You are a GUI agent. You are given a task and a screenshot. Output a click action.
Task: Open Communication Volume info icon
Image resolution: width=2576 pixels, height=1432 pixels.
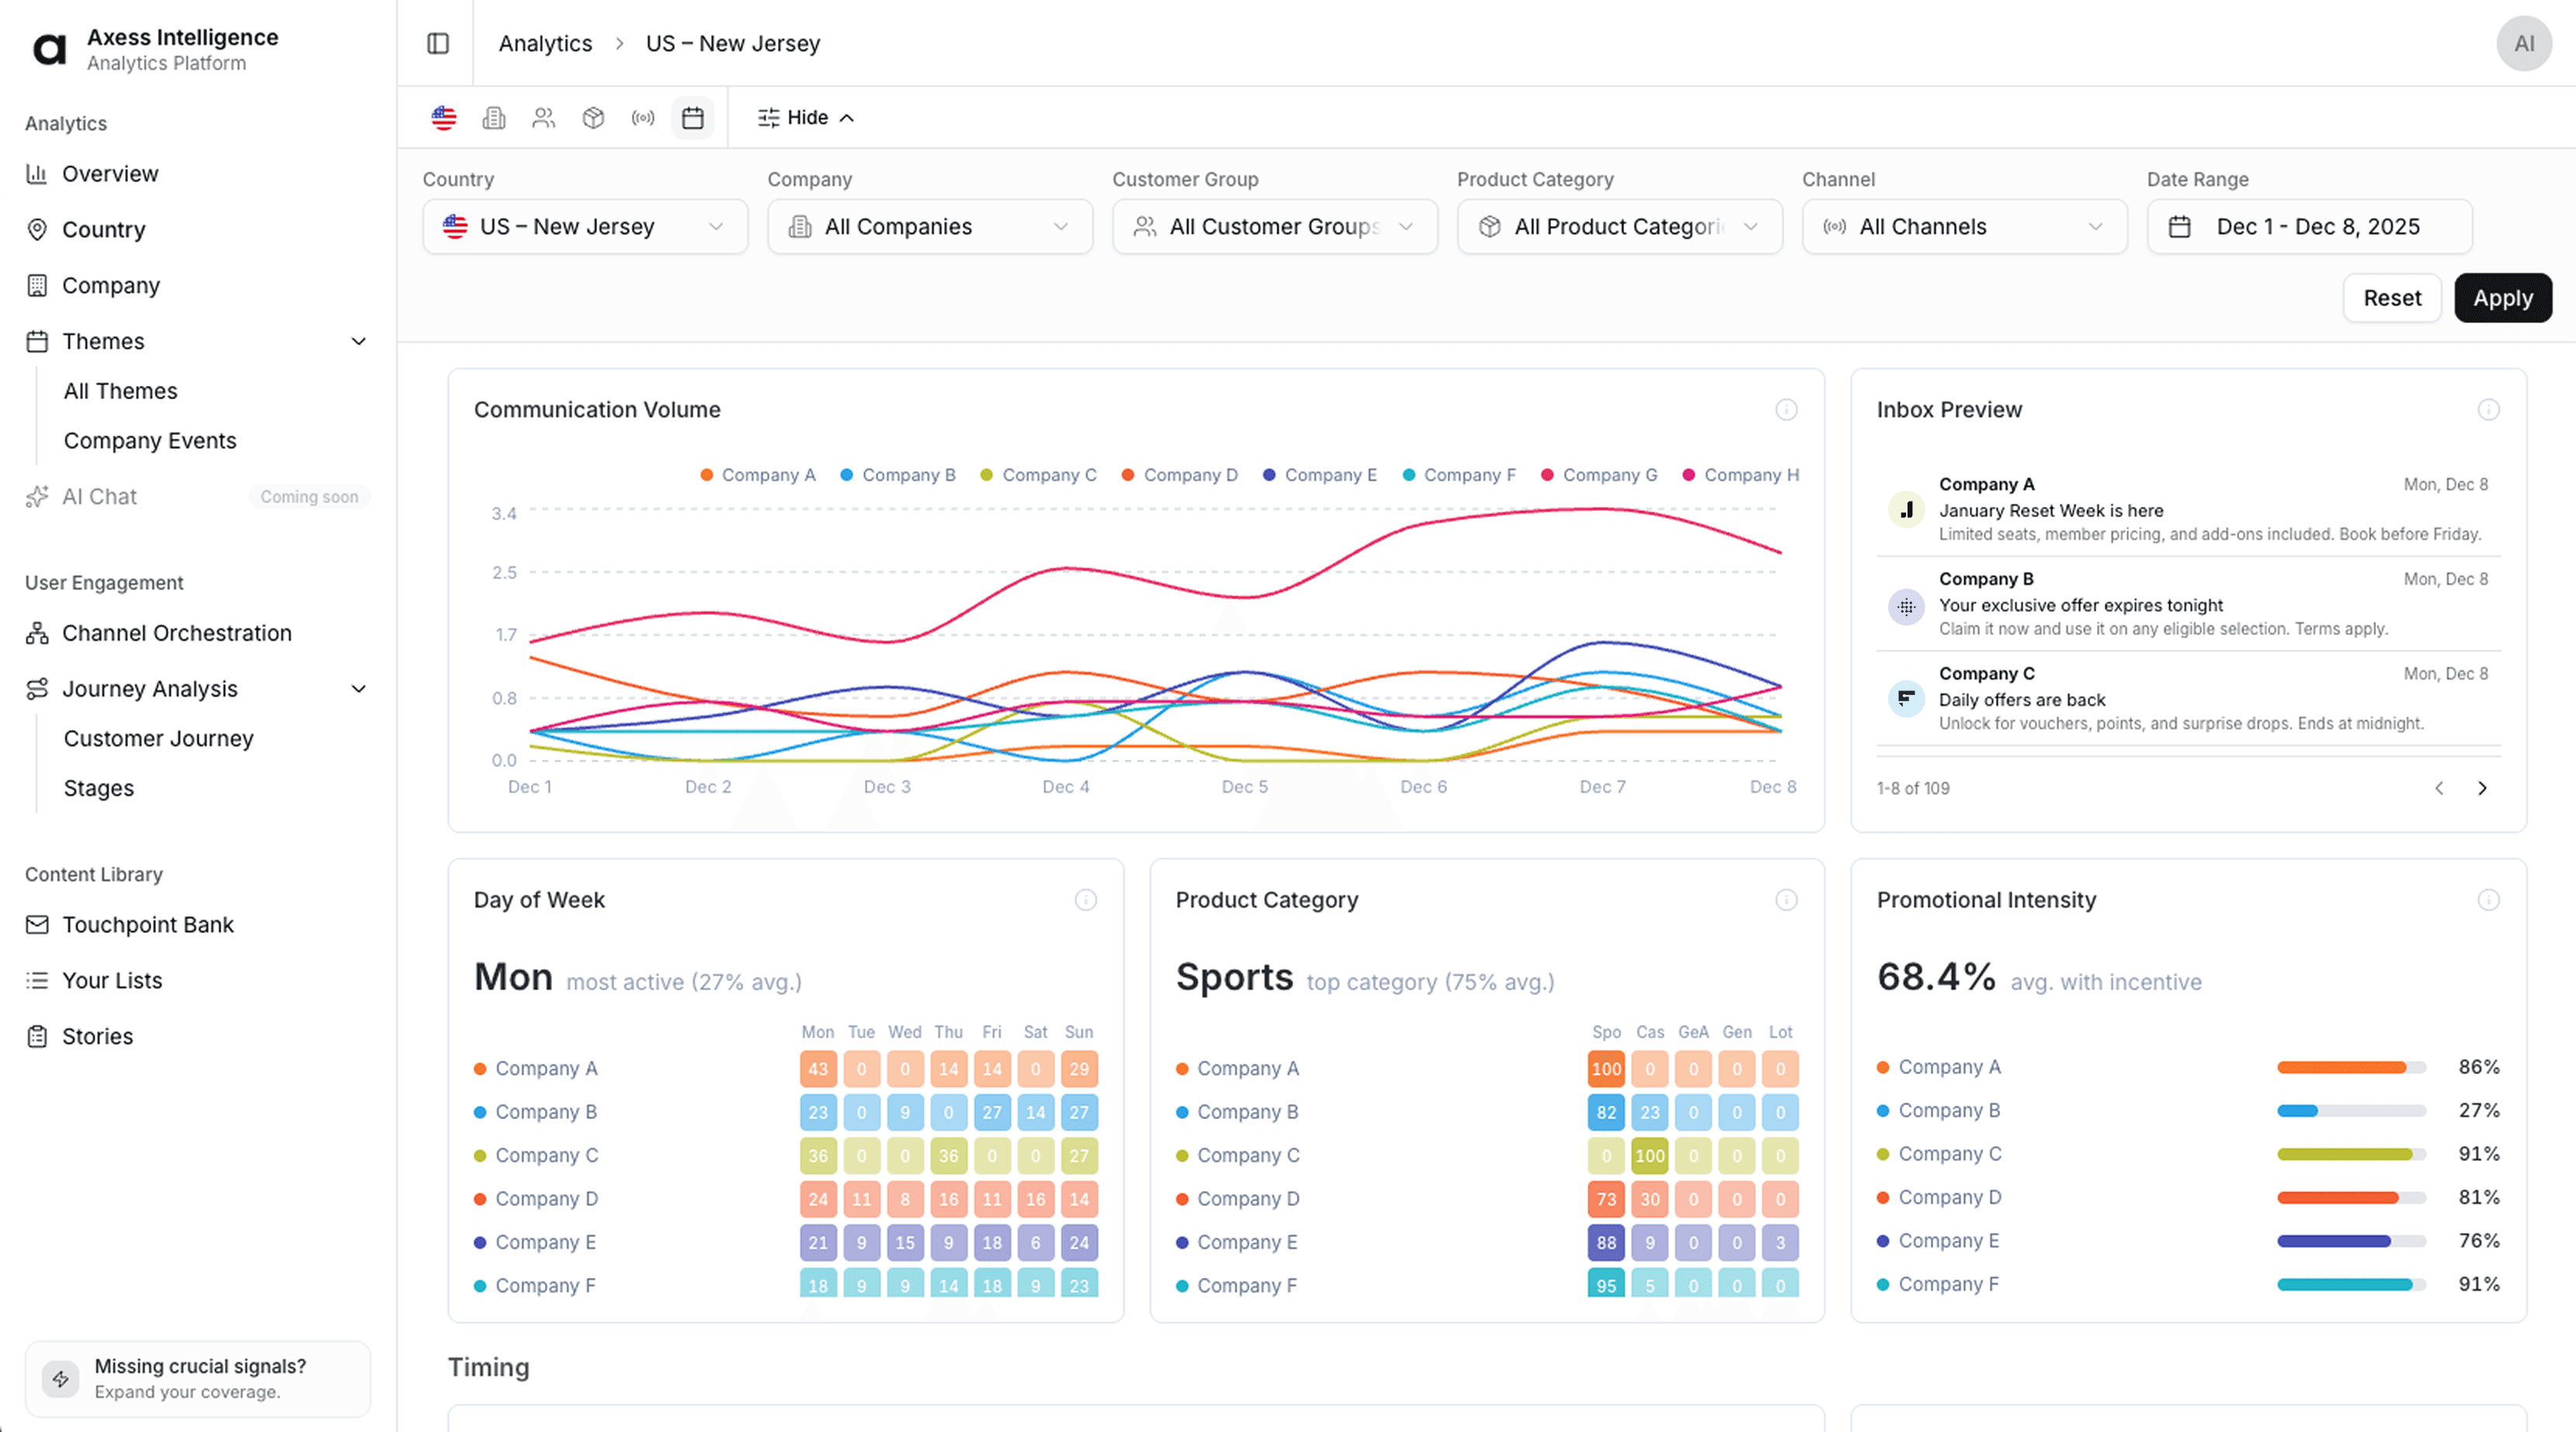[1786, 410]
